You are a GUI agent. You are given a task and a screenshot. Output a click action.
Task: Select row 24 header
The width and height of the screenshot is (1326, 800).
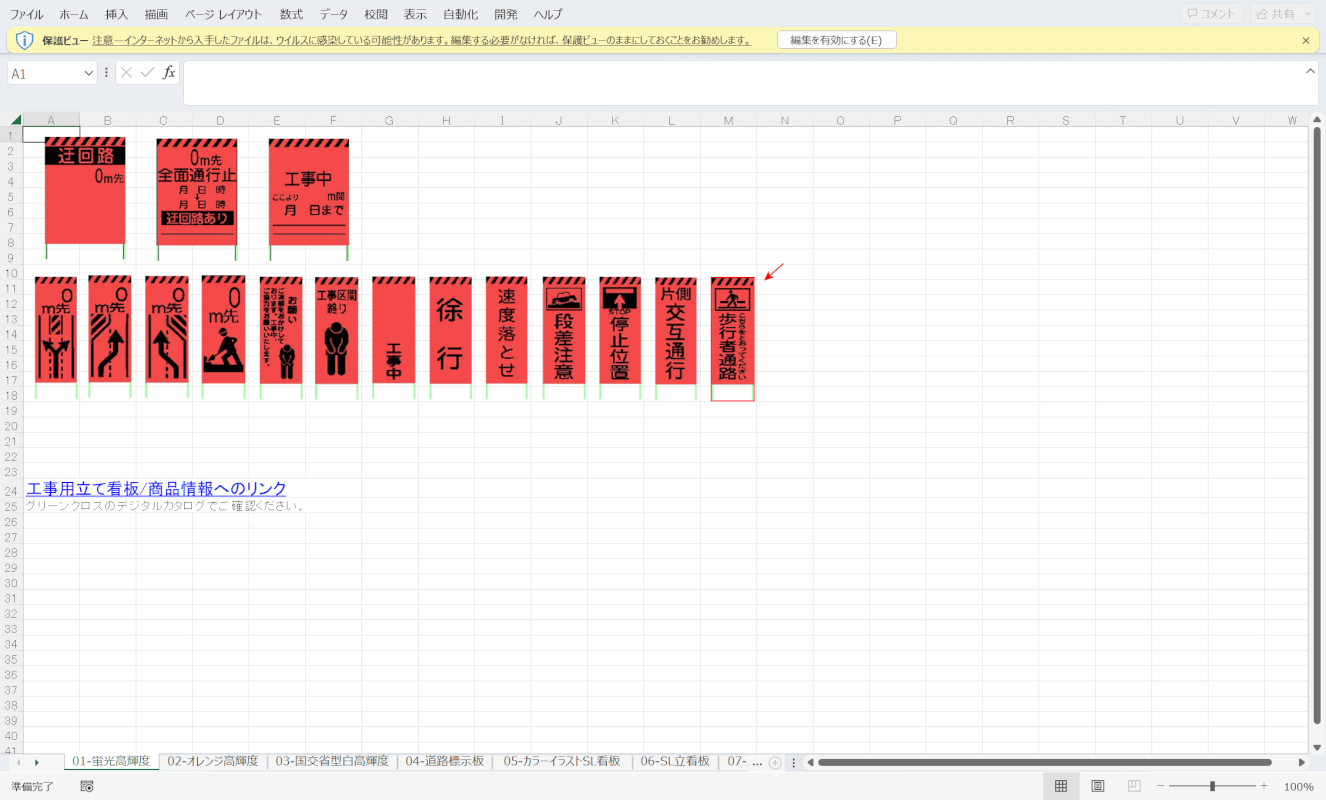click(x=11, y=490)
